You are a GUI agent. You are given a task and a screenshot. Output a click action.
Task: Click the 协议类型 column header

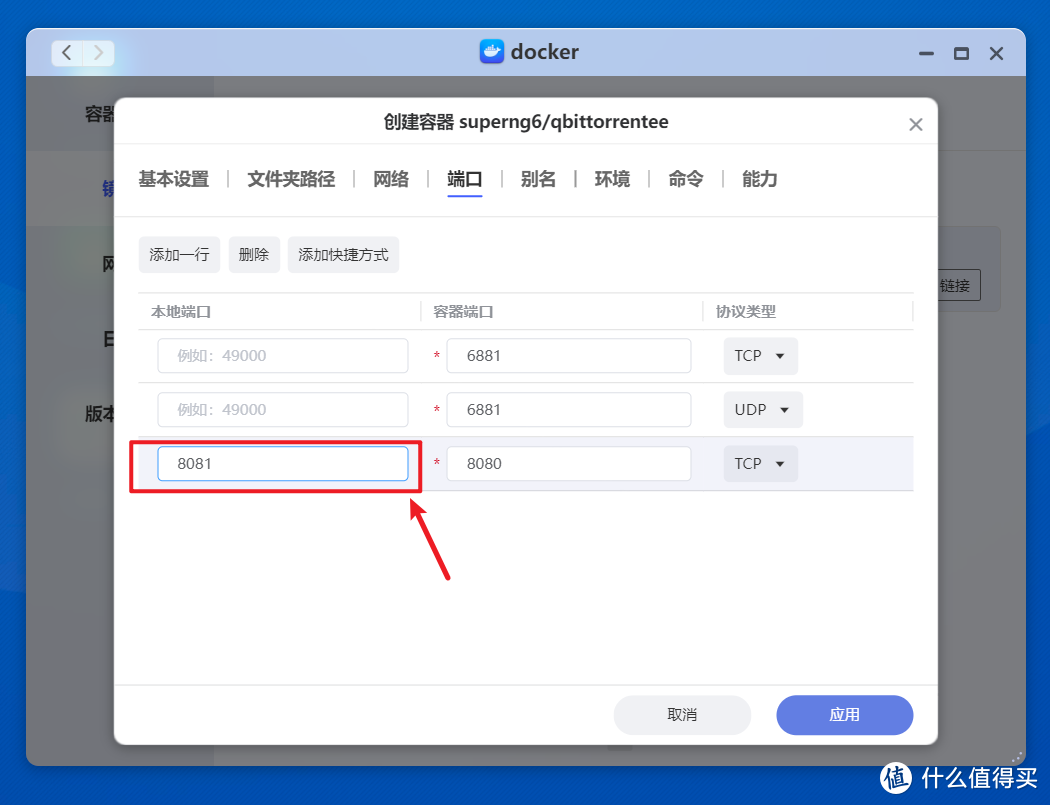(745, 311)
